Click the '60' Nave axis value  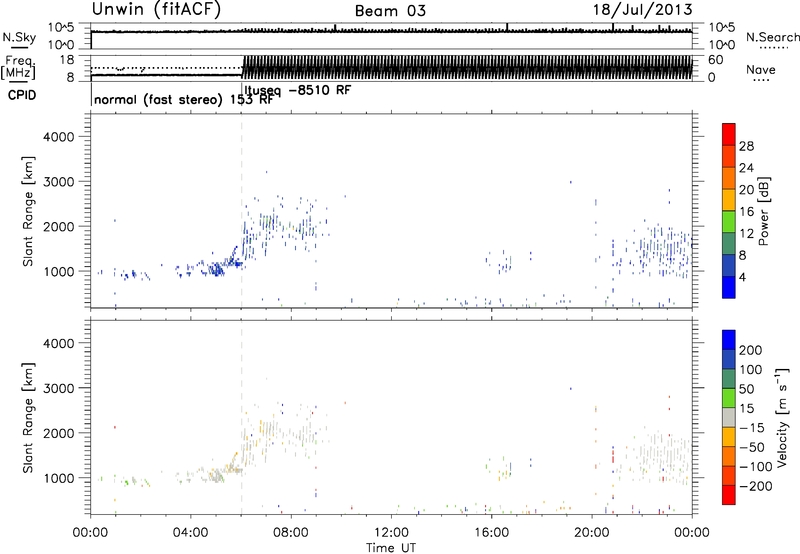(x=715, y=60)
